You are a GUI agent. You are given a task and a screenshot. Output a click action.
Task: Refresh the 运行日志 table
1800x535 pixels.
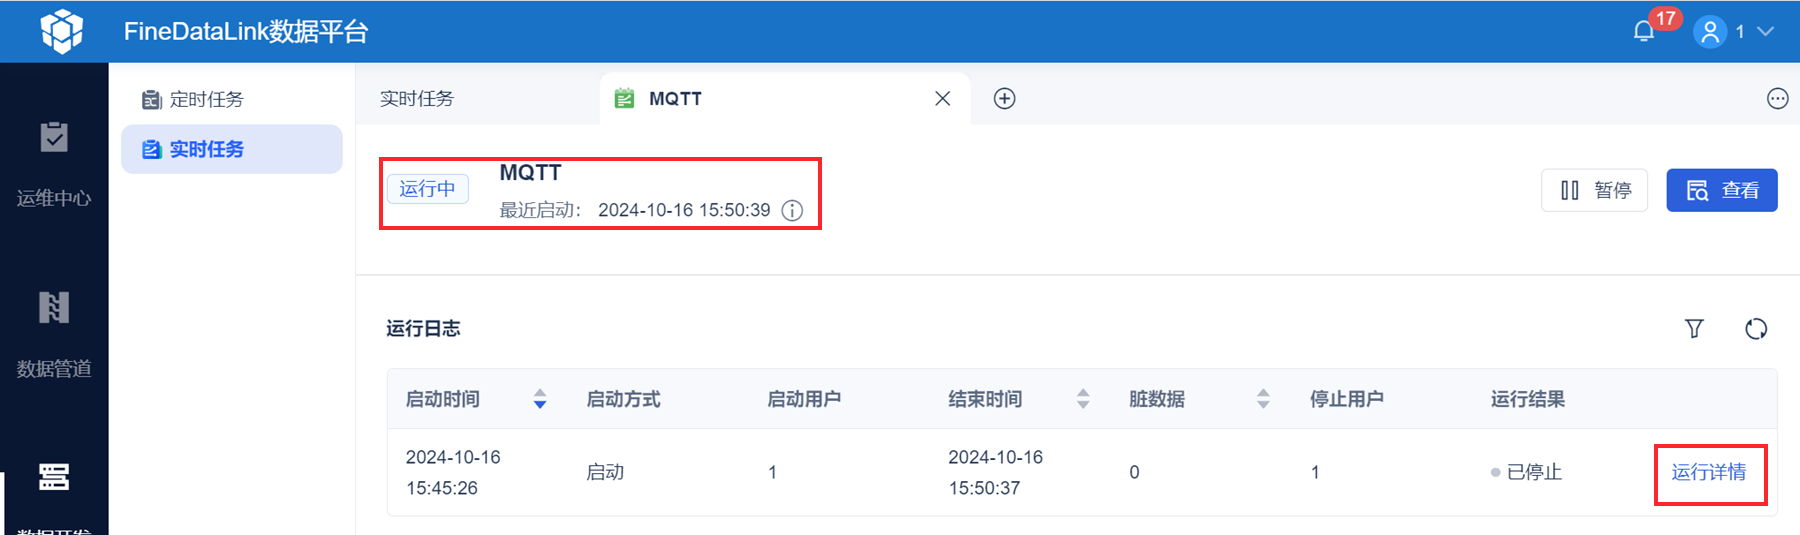[x=1756, y=329]
